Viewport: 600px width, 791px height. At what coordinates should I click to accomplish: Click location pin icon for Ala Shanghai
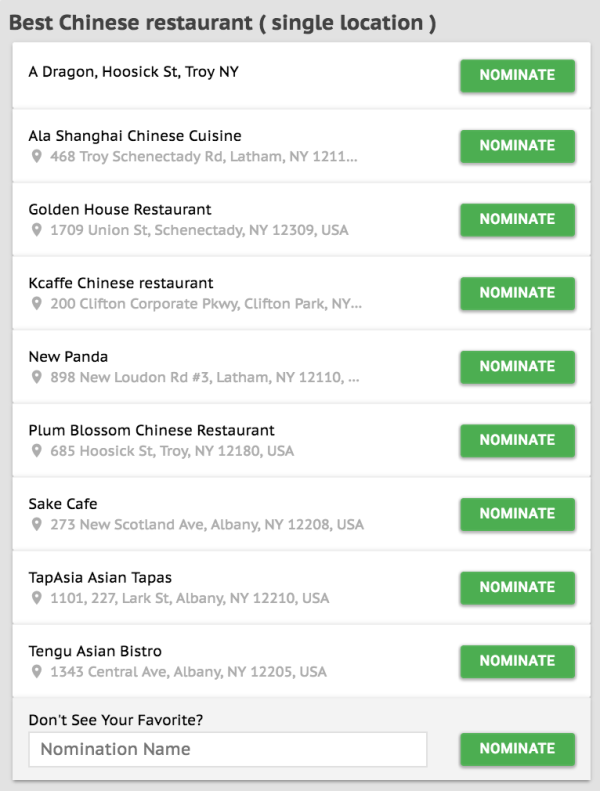tap(37, 157)
